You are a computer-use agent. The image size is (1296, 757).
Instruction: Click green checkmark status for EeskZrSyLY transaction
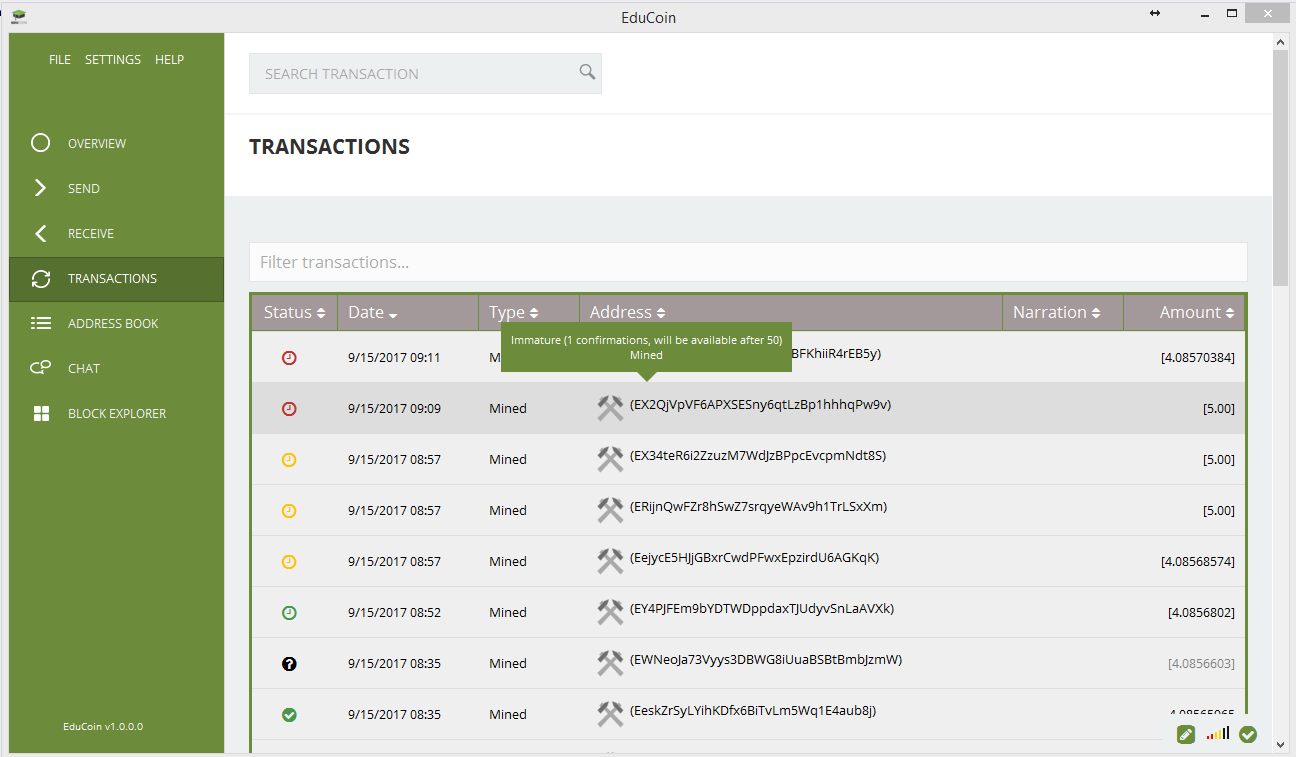pos(289,714)
